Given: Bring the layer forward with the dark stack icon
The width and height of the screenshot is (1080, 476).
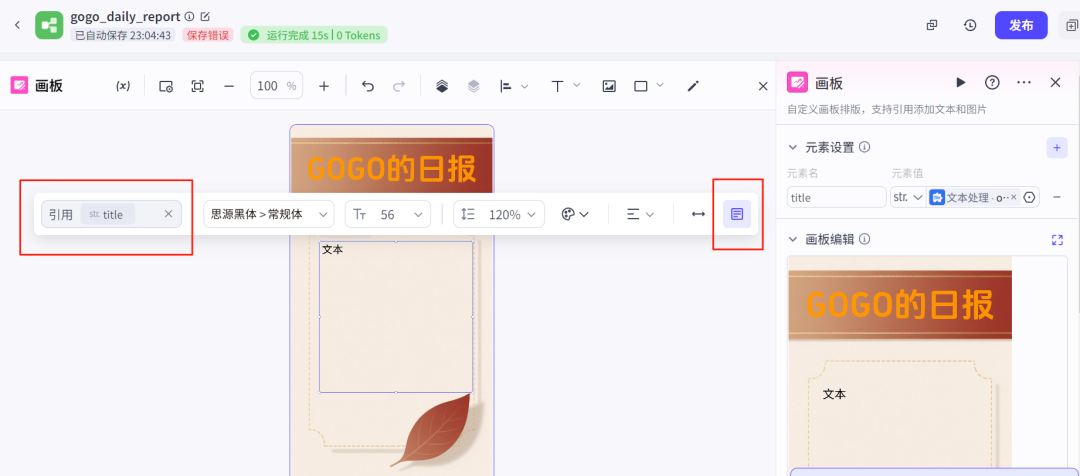Looking at the screenshot, I should (442, 86).
